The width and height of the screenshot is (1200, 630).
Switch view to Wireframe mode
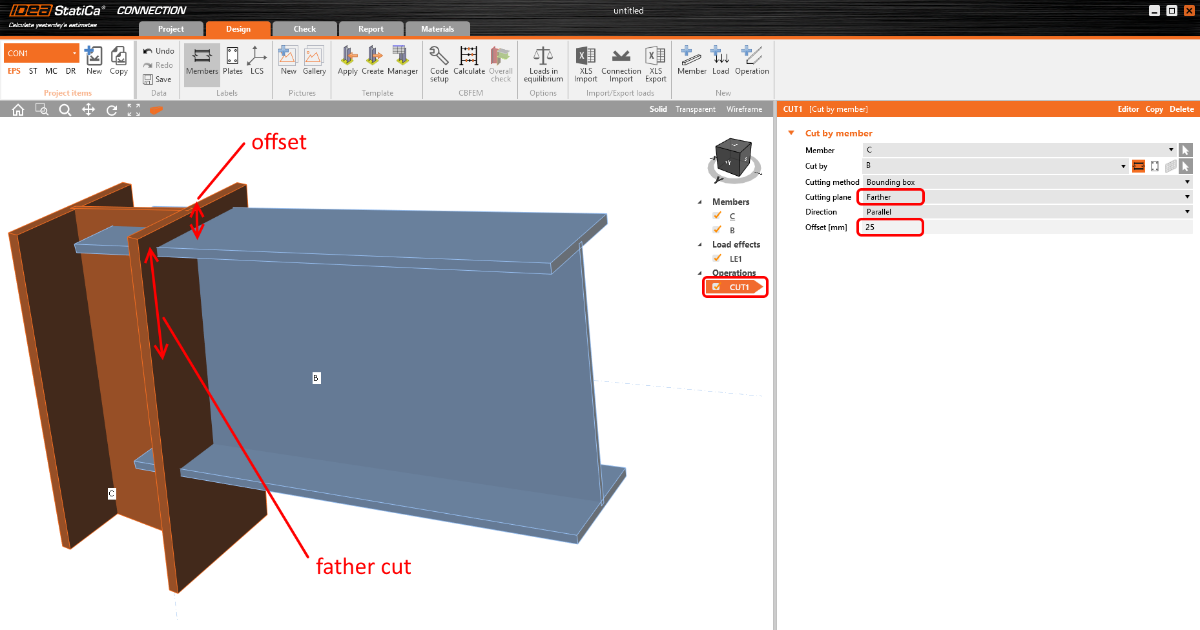[744, 109]
